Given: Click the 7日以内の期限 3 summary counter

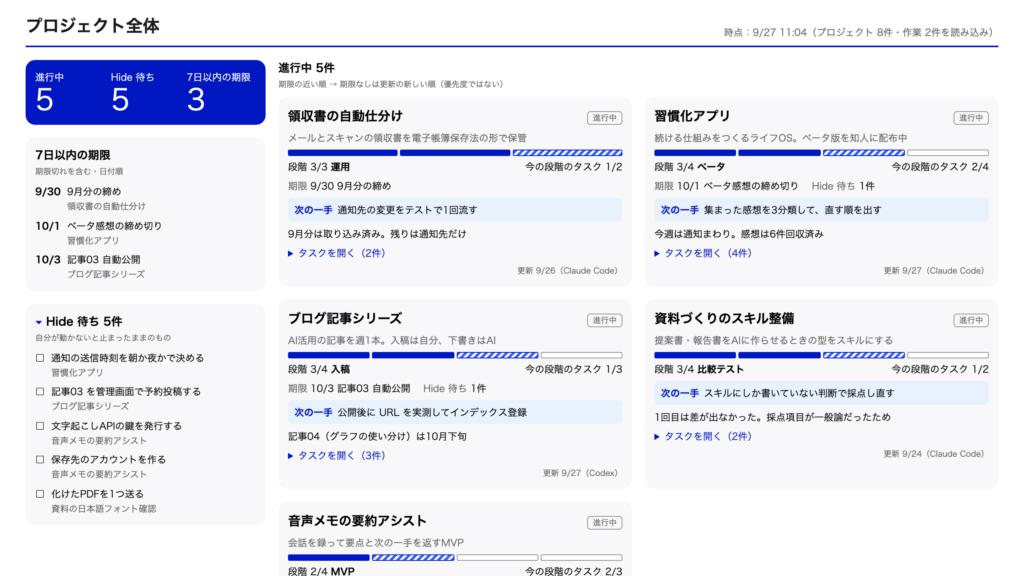Looking at the screenshot, I should 218,92.
